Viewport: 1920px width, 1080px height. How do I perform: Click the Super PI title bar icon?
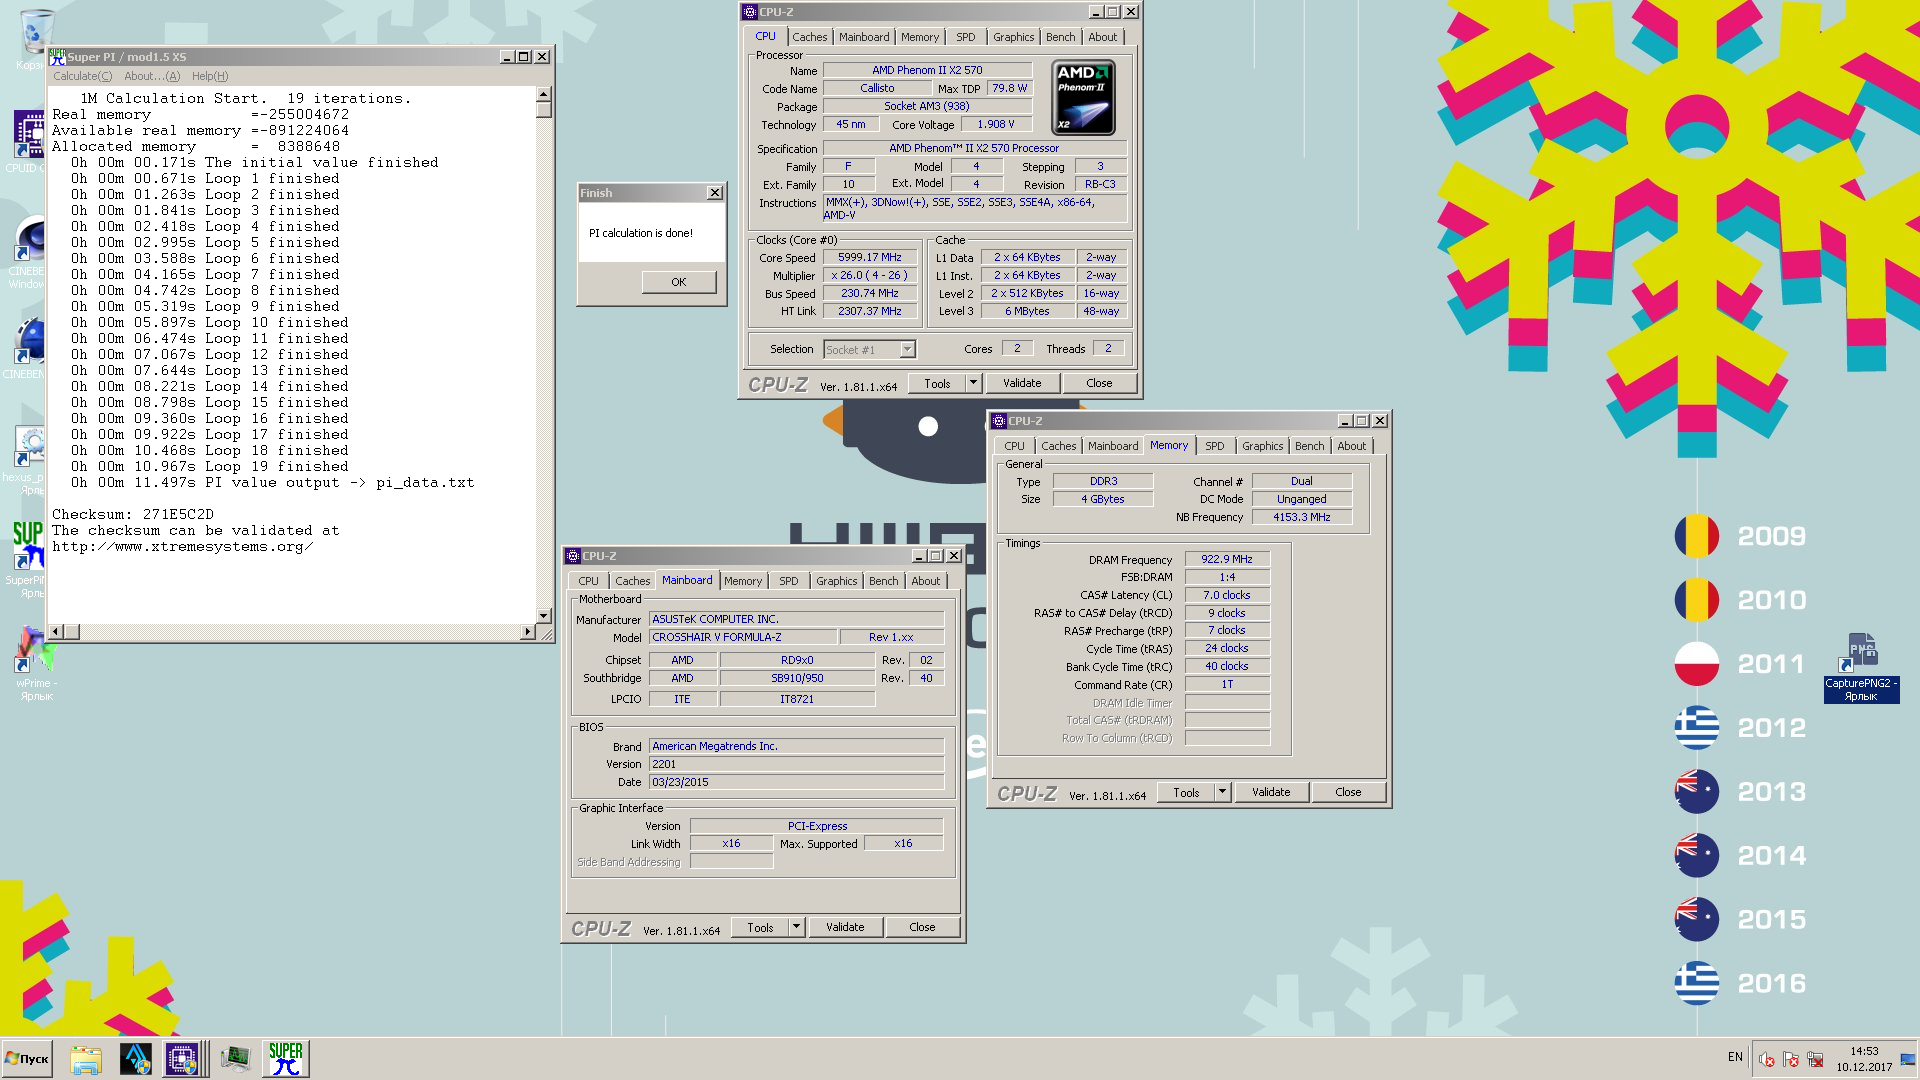[x=57, y=56]
